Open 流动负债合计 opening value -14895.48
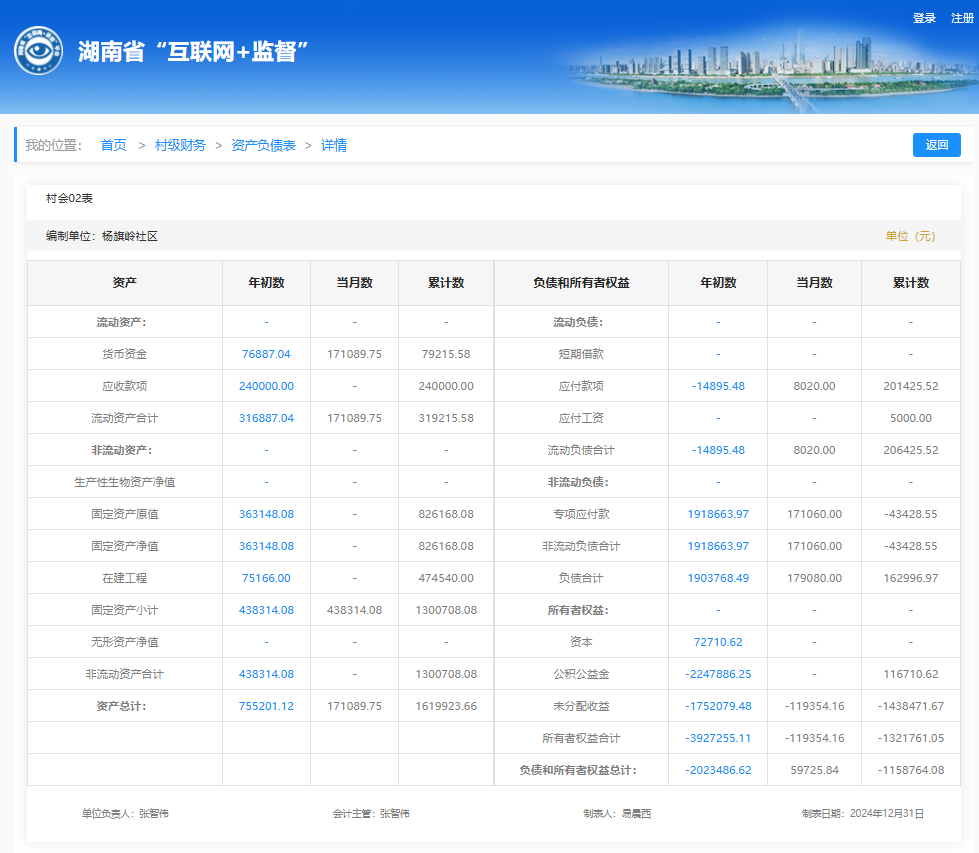979x853 pixels. click(718, 450)
